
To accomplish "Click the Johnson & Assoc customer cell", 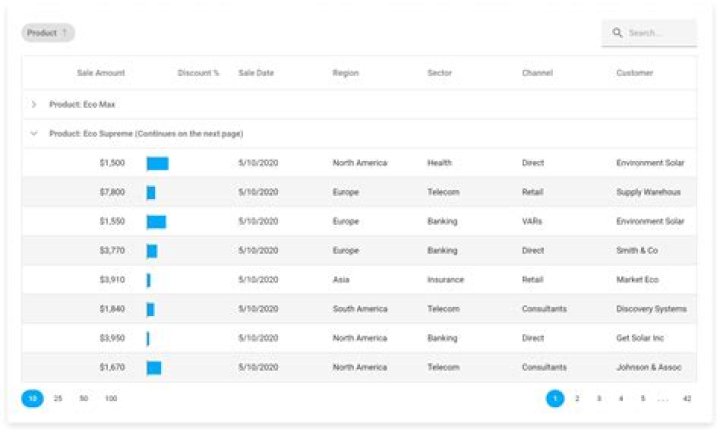I will 649,367.
